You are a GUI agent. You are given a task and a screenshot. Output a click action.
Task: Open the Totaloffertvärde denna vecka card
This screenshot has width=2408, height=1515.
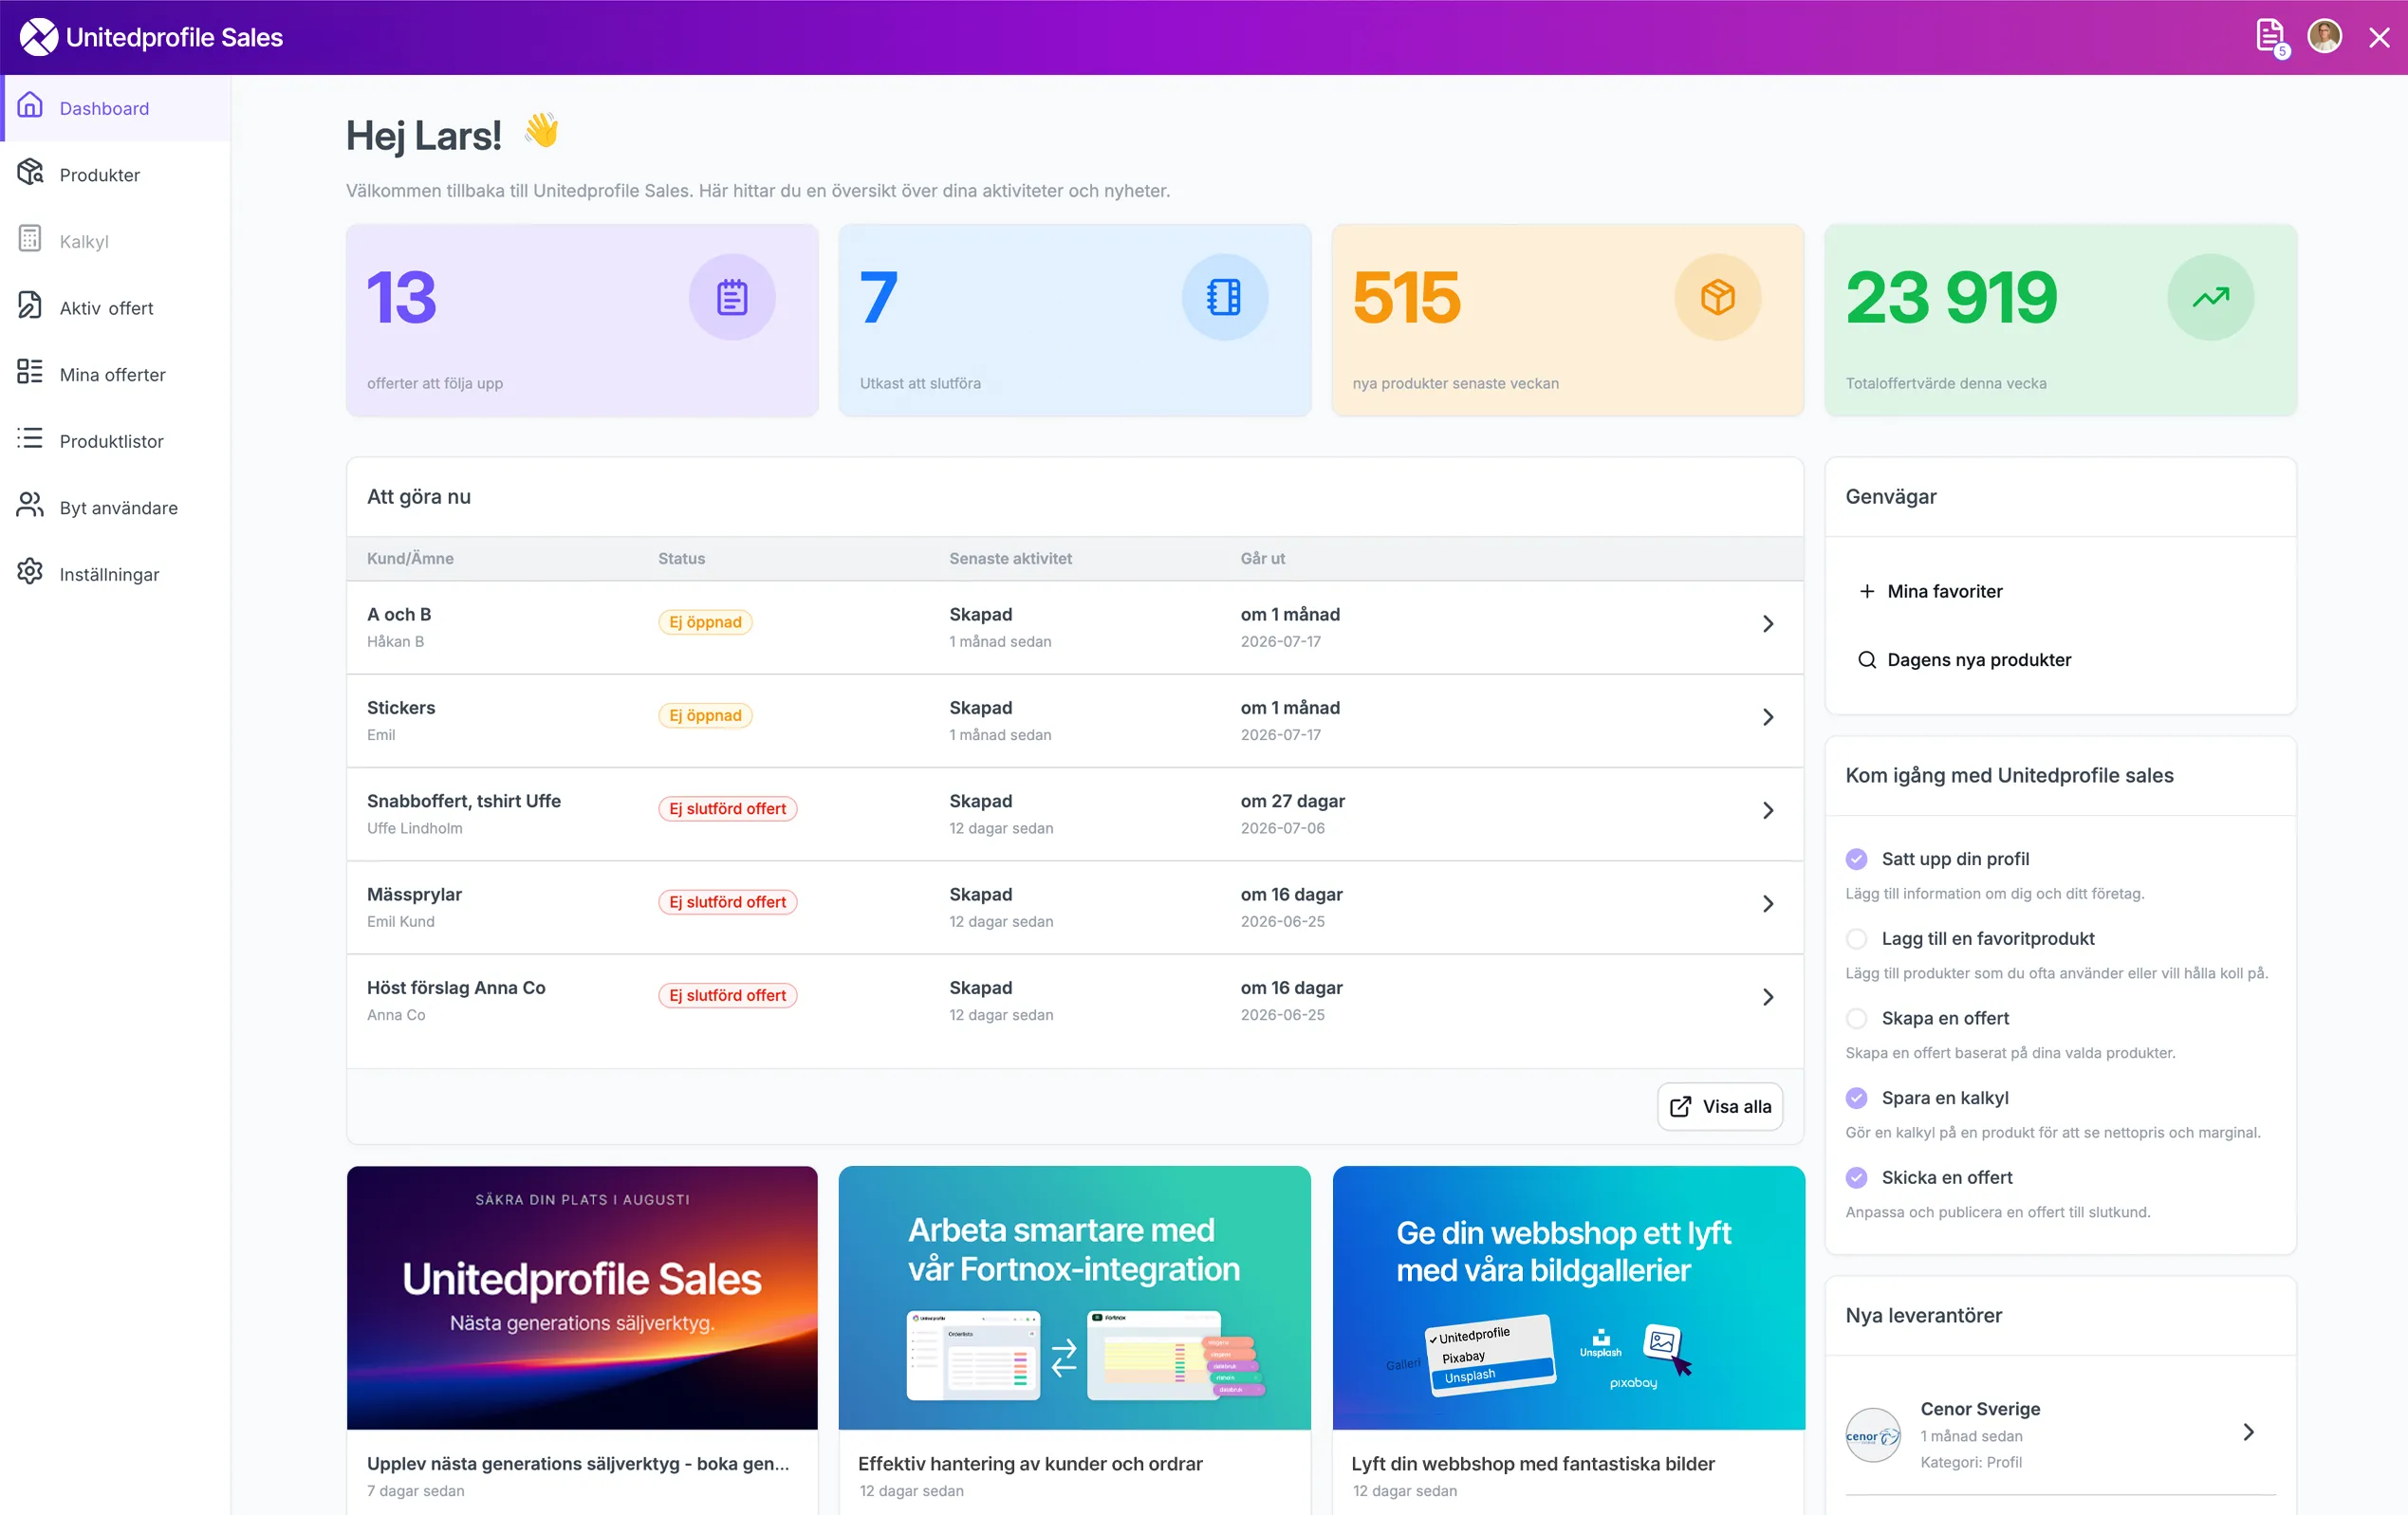pyautogui.click(x=2061, y=320)
